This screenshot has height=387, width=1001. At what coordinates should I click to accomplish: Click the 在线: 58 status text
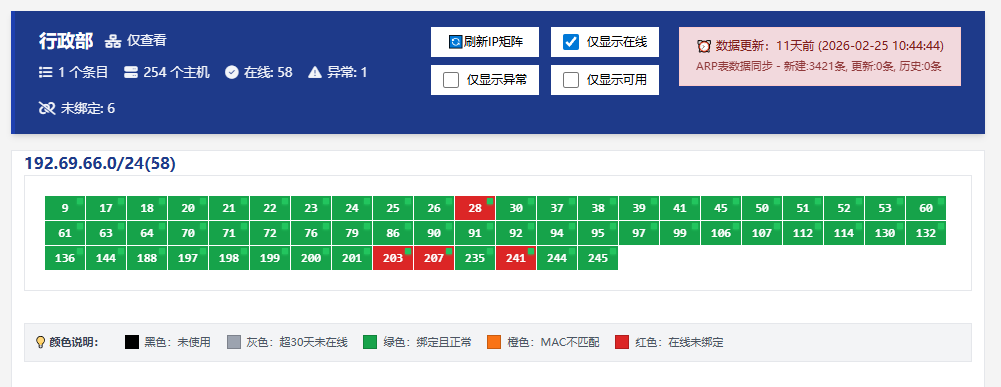pos(268,72)
